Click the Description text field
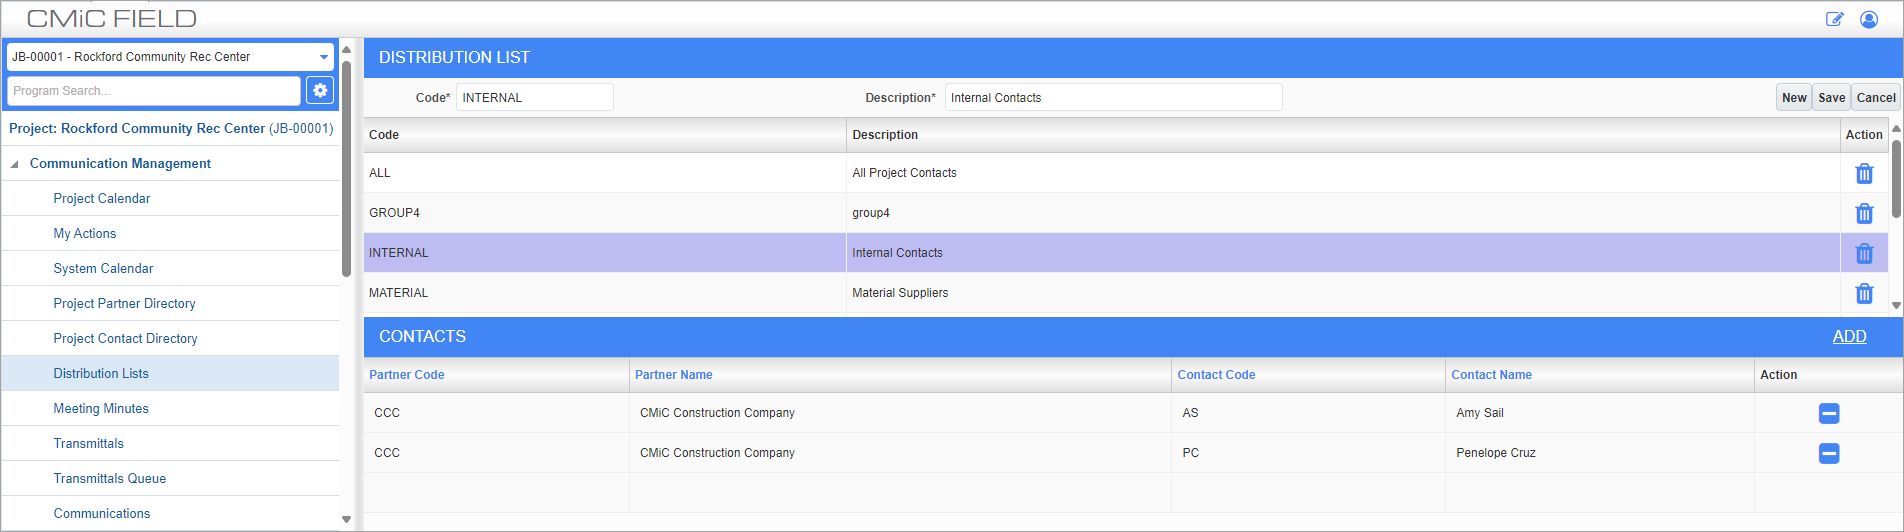1904x532 pixels. (1113, 97)
